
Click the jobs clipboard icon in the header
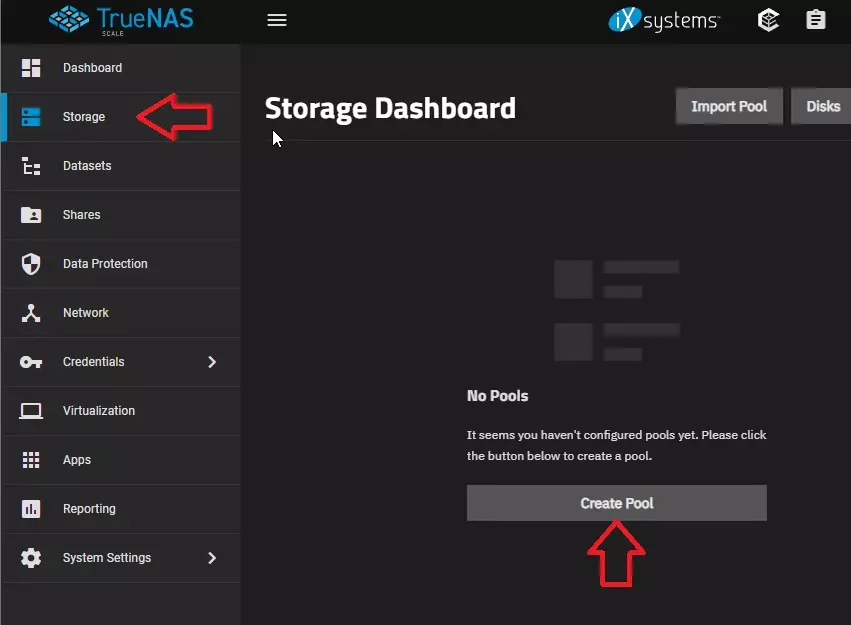[816, 19]
